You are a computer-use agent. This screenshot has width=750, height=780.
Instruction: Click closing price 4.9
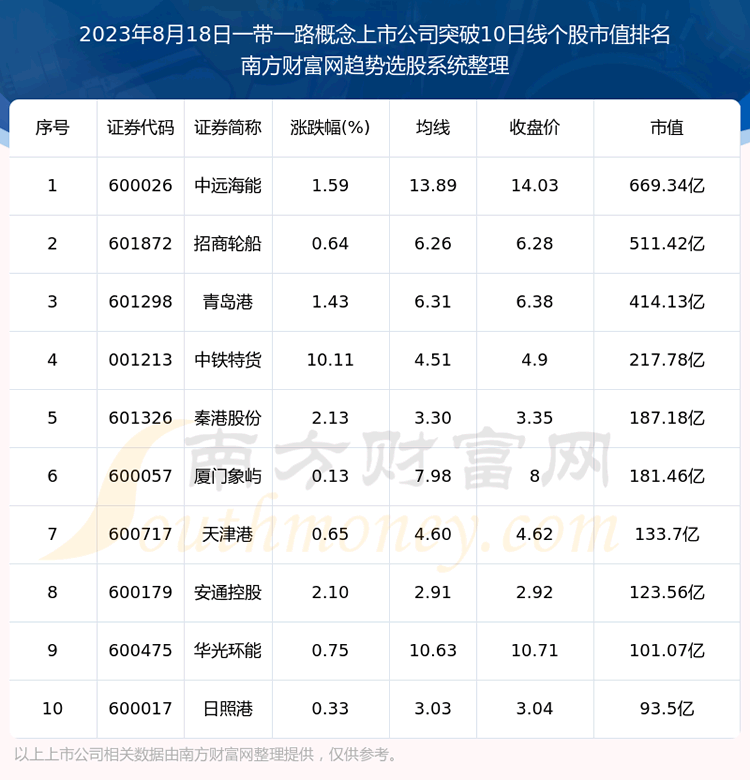pyautogui.click(x=535, y=360)
